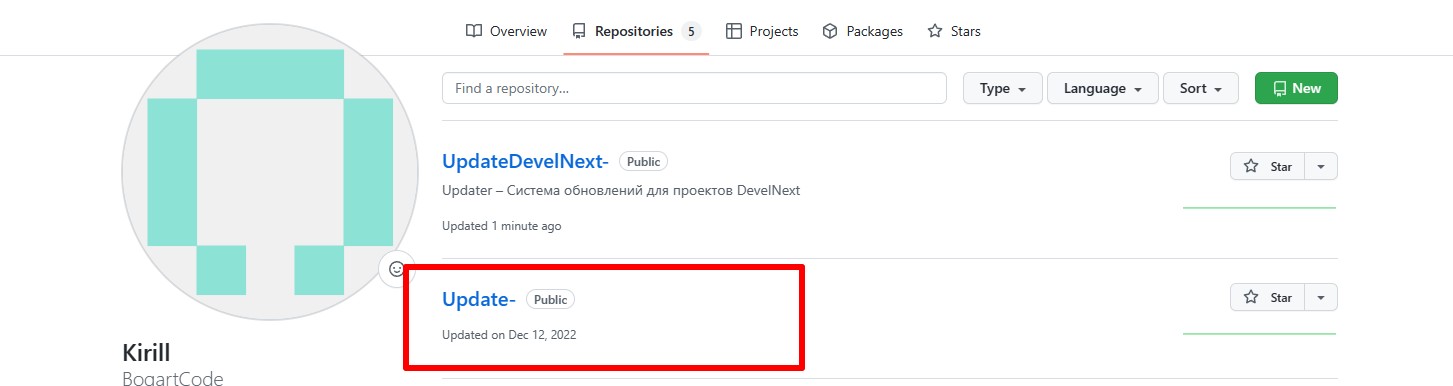Click 'Updated 1 minute ago' text

coord(502,226)
